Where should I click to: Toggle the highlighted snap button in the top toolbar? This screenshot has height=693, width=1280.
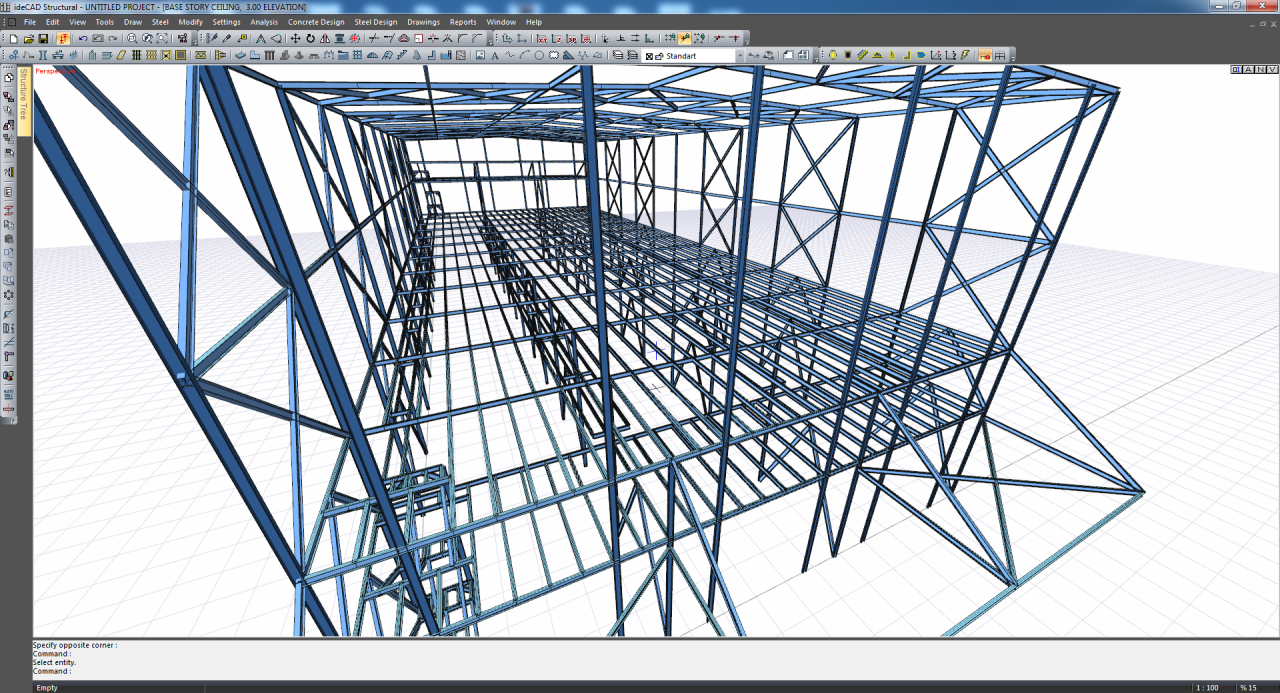[684, 38]
